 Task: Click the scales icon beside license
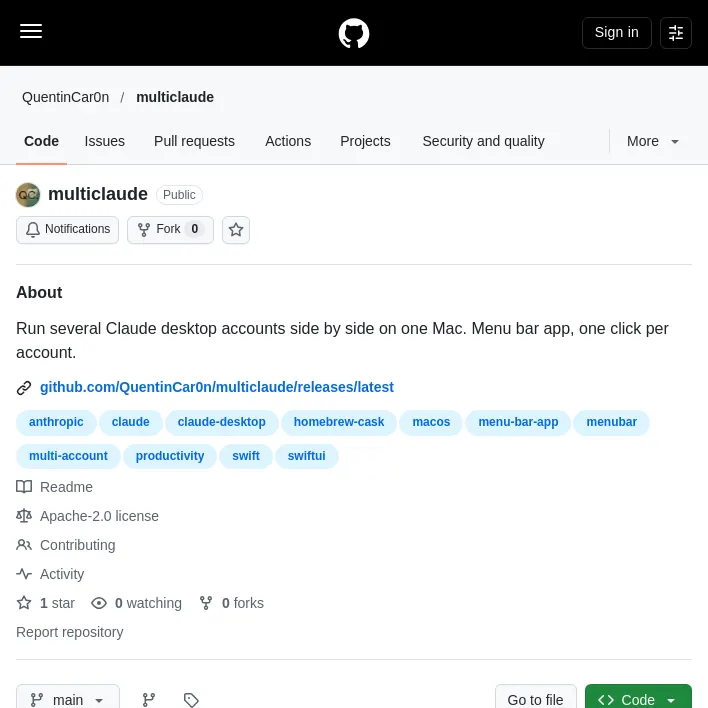(x=24, y=516)
